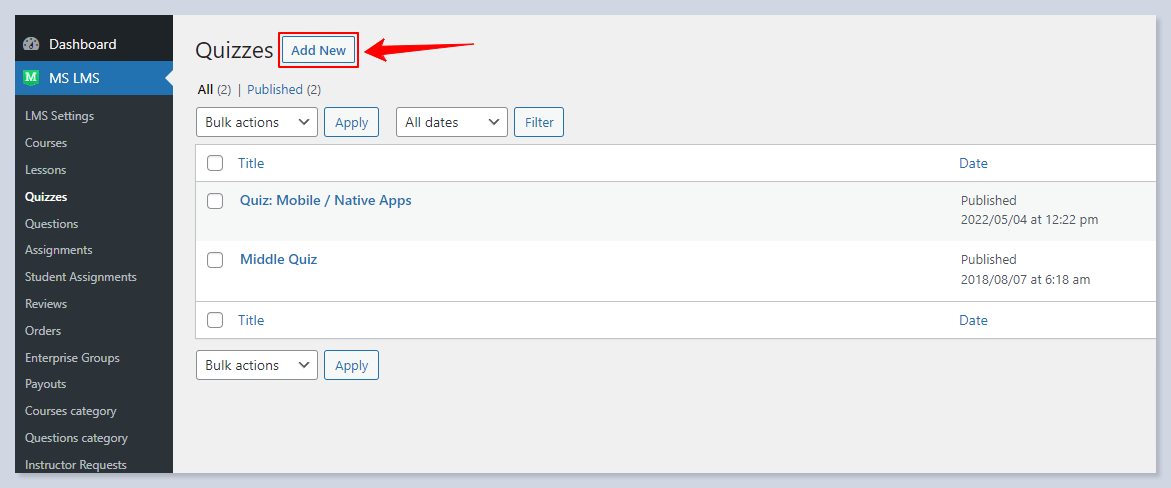Open the Middle Quiz title link
This screenshot has height=488, width=1171.
278,259
